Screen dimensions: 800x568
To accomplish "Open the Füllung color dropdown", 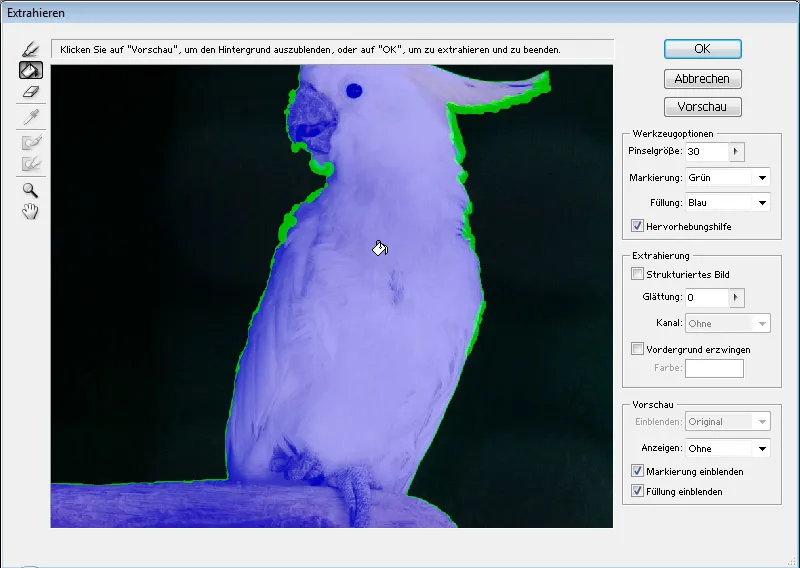I will [x=727, y=203].
